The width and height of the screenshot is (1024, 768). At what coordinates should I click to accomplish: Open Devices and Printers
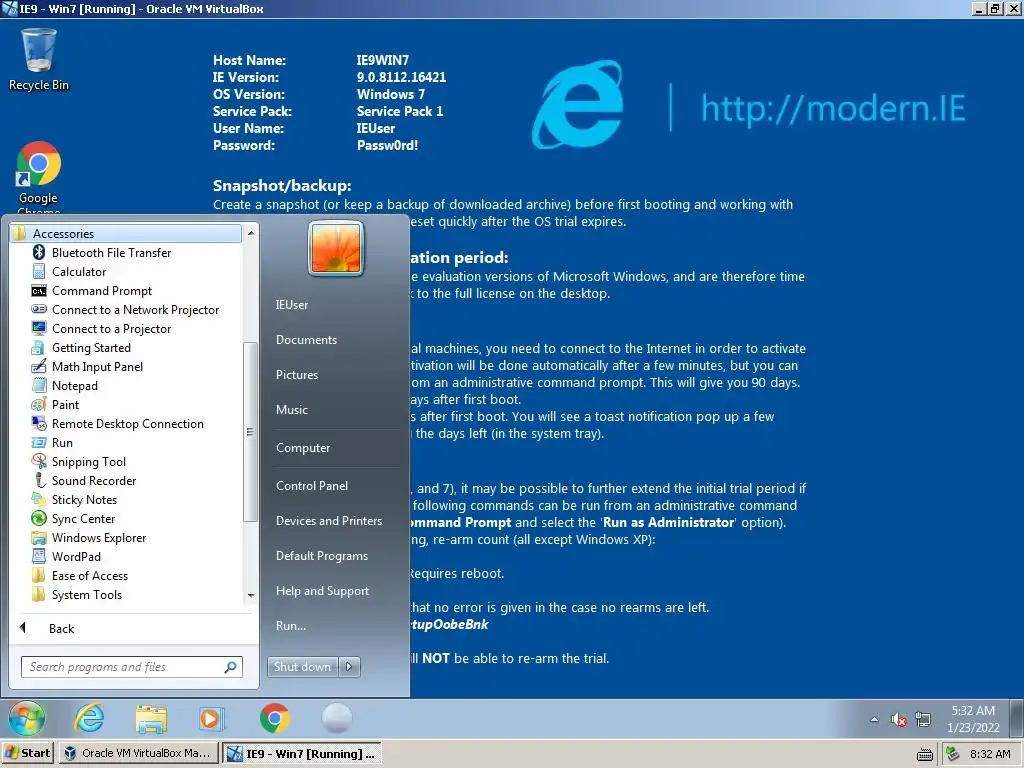click(x=328, y=520)
